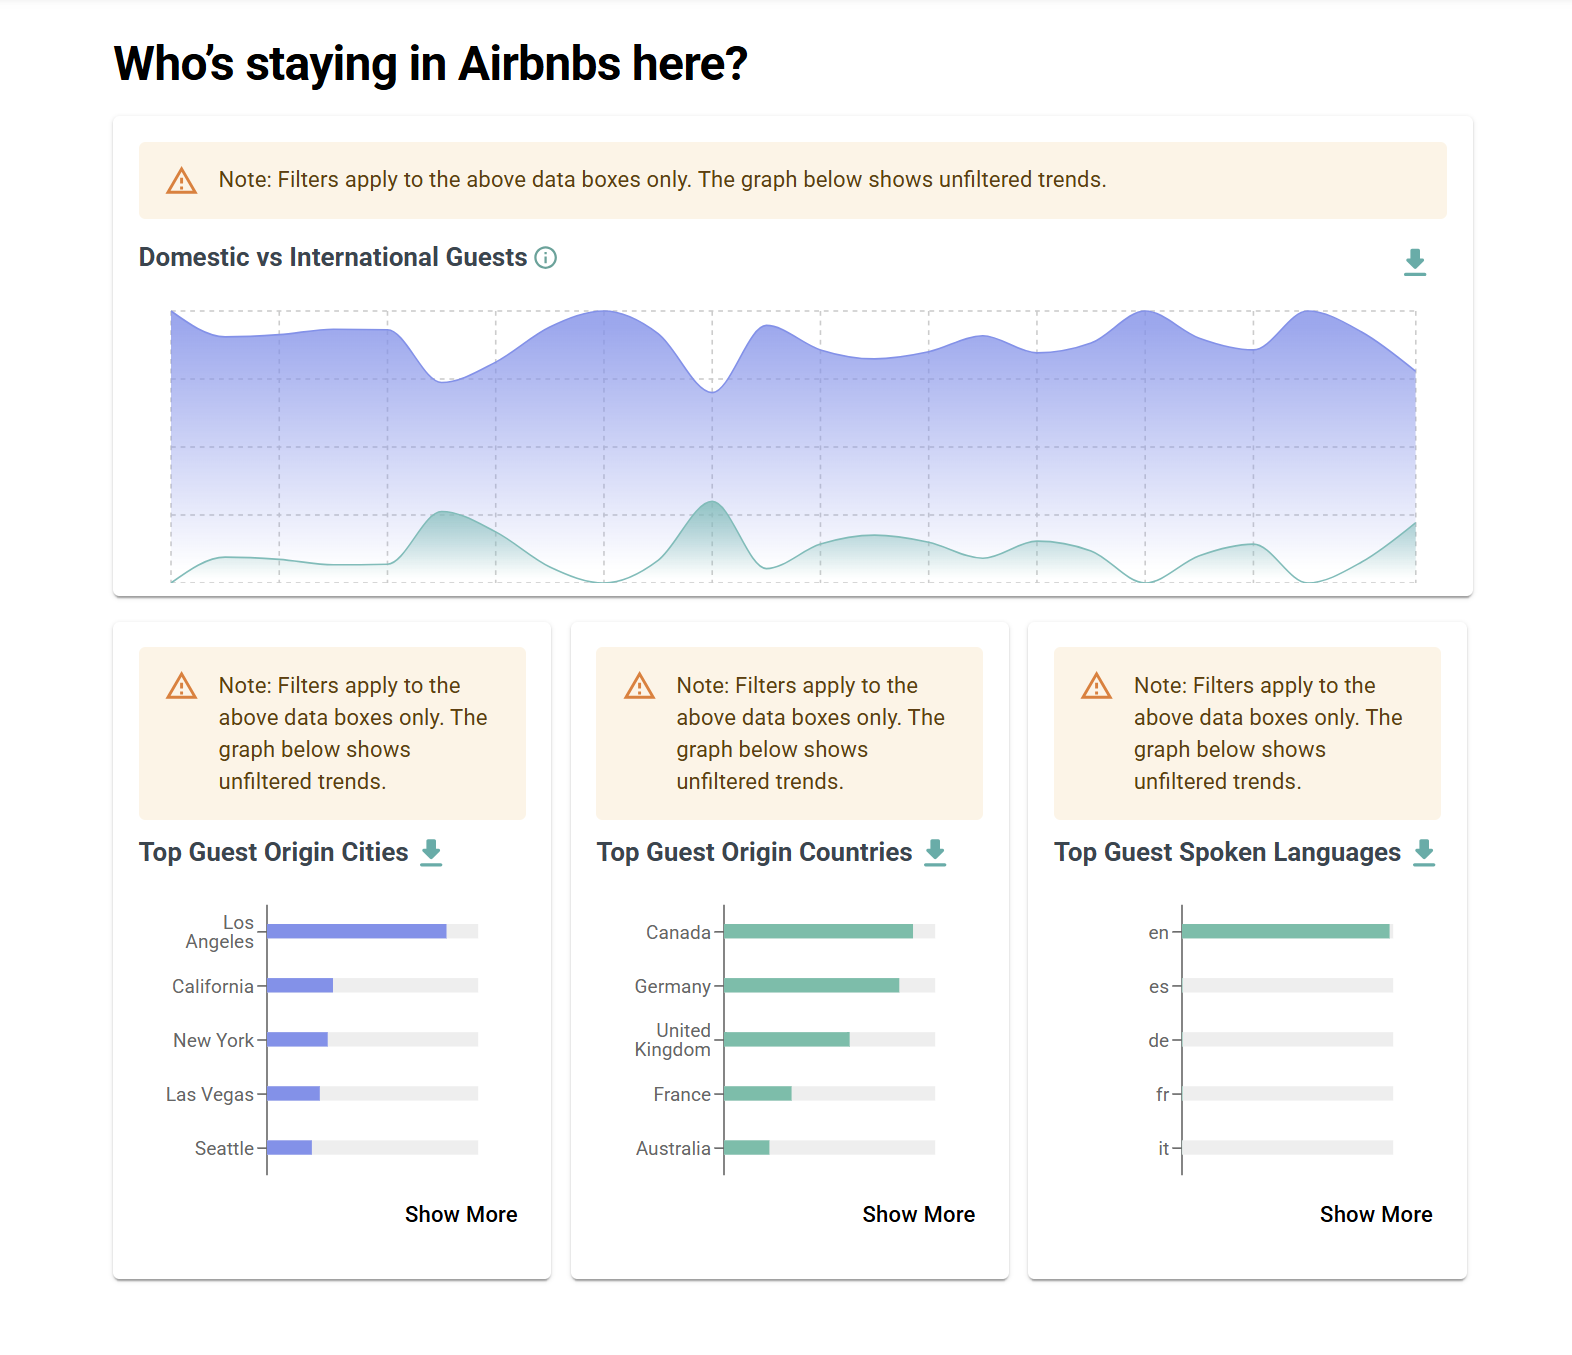Screen dimensions: 1572x1355
Task: Click the Germany bar in countries chart
Action: tap(811, 985)
